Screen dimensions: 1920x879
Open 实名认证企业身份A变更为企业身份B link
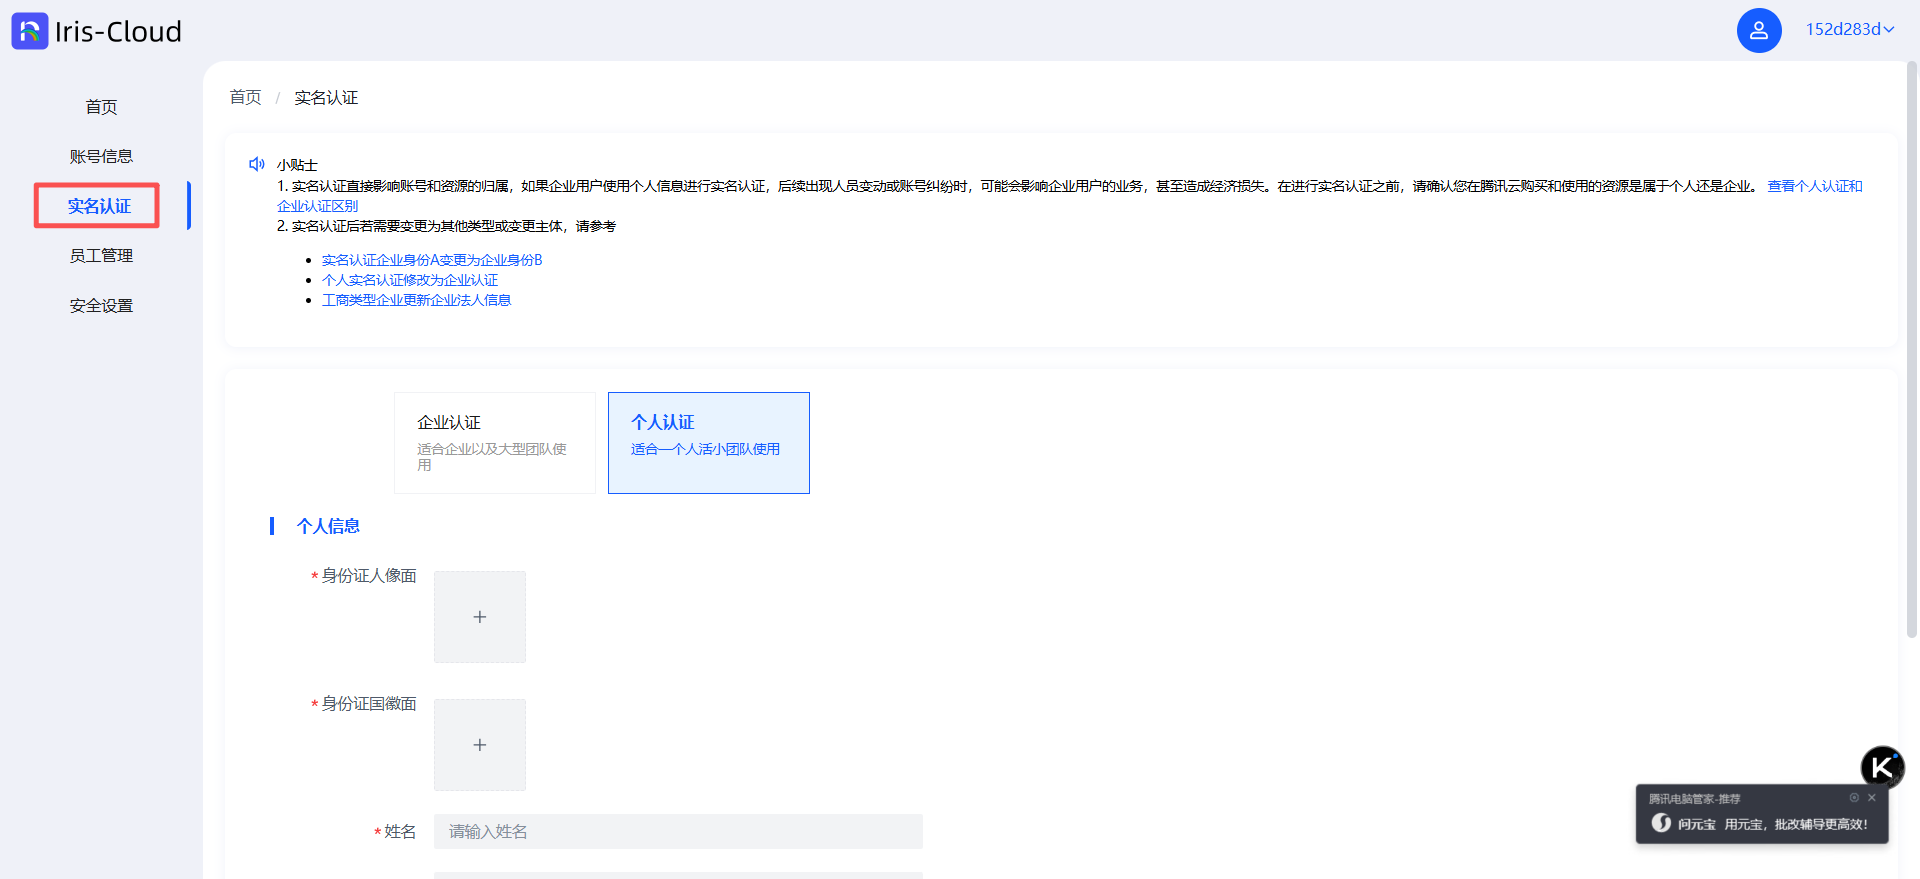click(432, 260)
